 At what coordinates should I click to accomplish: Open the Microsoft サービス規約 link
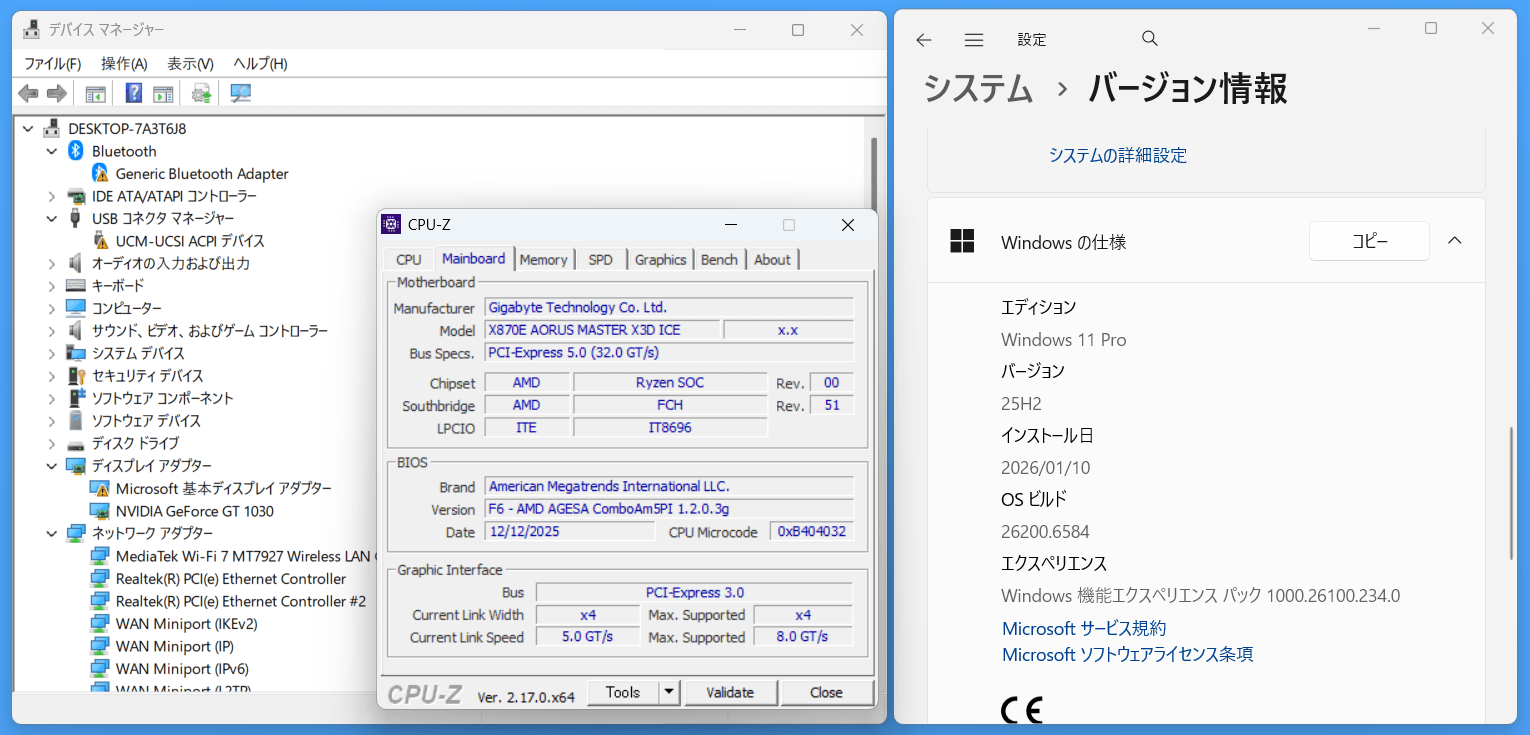point(1083,628)
